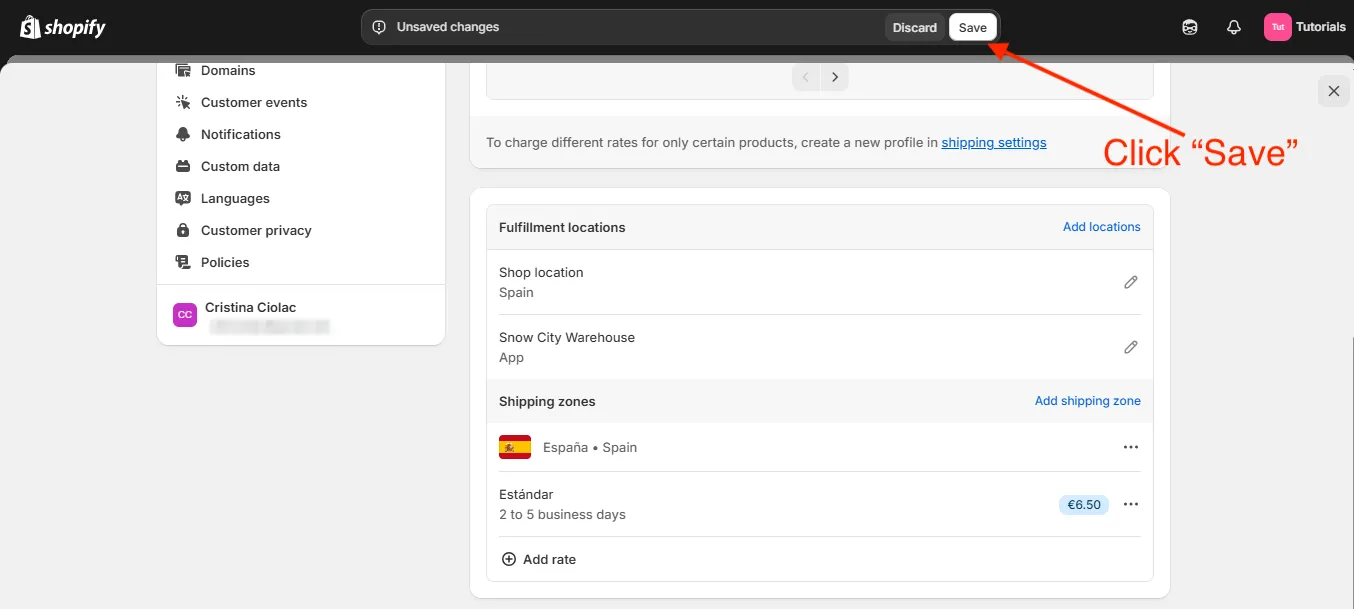This screenshot has height=609, width=1354.
Task: Open the España shipping zone options menu
Action: point(1131,447)
